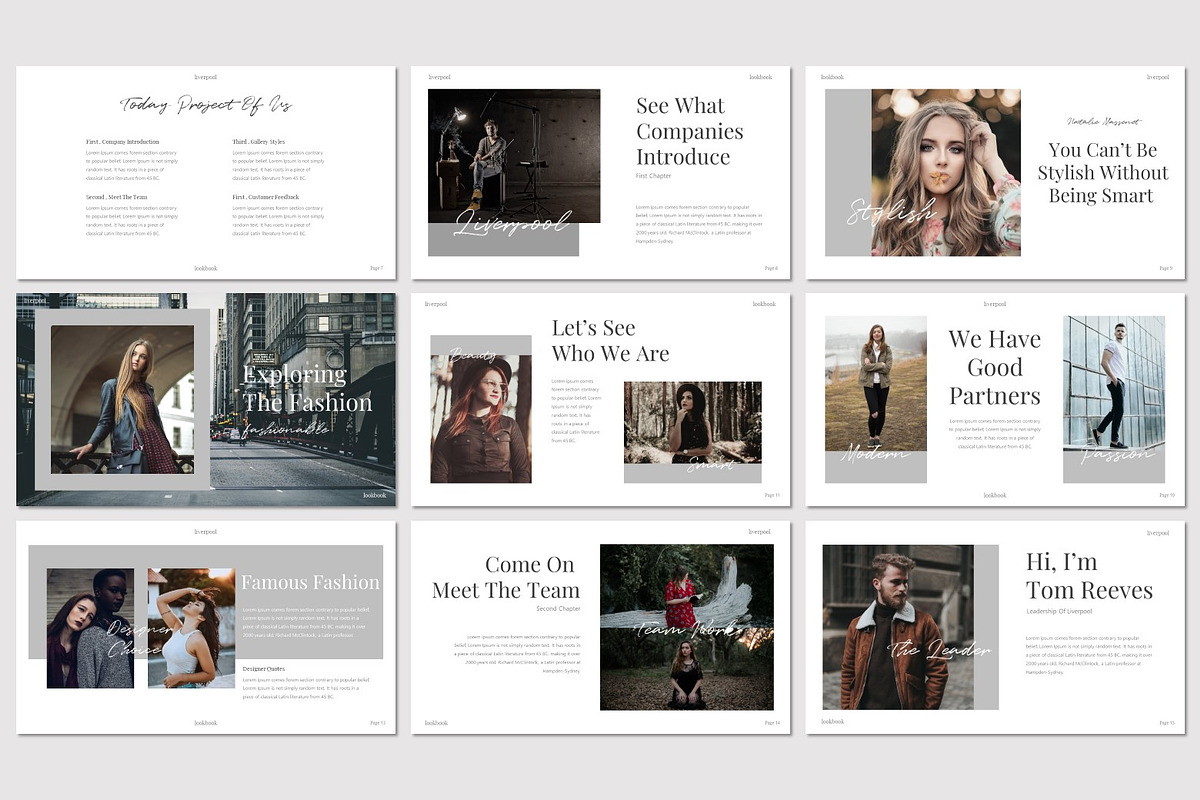The image size is (1200, 800).
Task: Select the 'You Can't Be Stylish Without Being Smart' heading
Action: [1102, 171]
